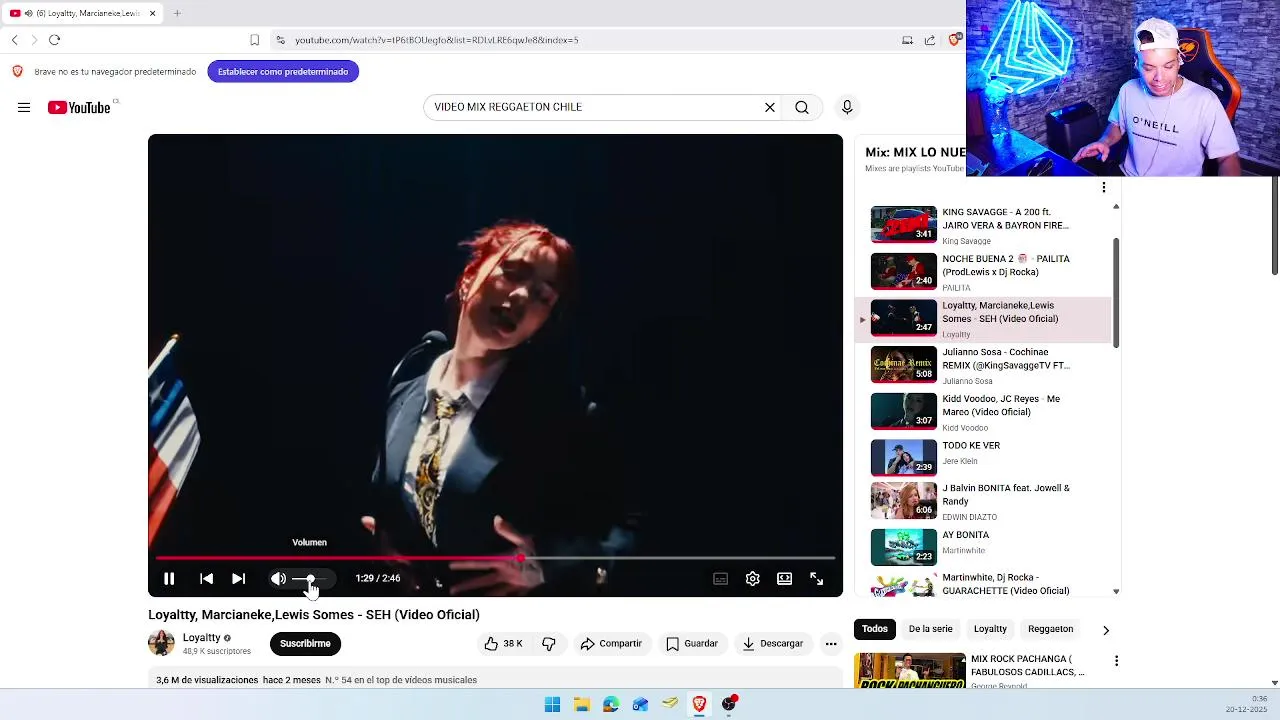This screenshot has height=720, width=1280.
Task: Play NOCHE BUENA 2 PAILITA playlist item
Action: pyautogui.click(x=985, y=272)
